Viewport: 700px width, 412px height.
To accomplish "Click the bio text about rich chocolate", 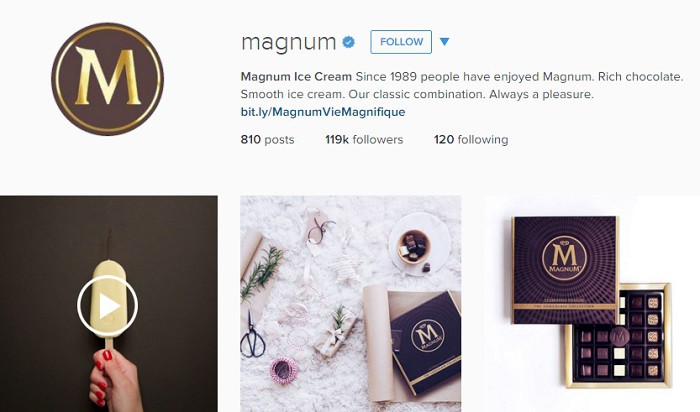I will click(462, 86).
